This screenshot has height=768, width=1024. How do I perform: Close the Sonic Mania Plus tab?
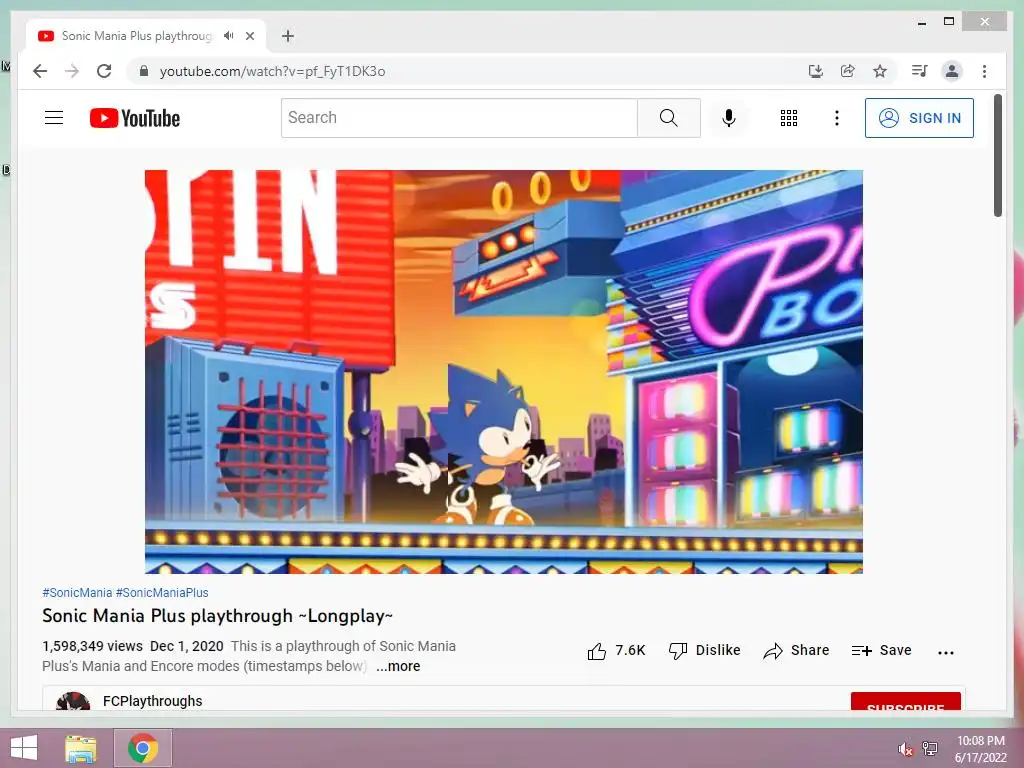click(x=249, y=36)
